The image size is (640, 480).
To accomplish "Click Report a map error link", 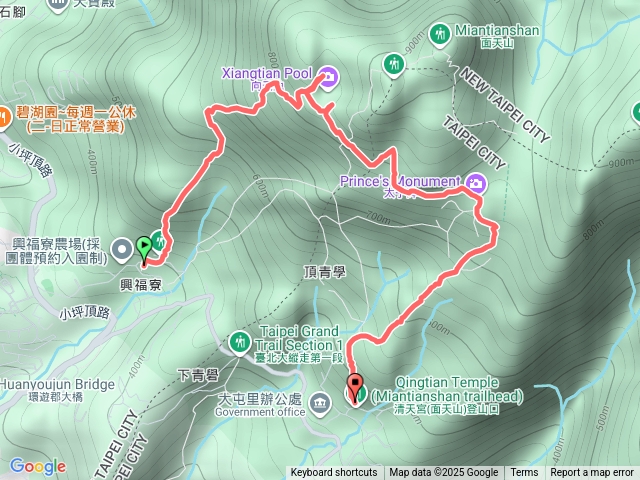I will point(591,473).
